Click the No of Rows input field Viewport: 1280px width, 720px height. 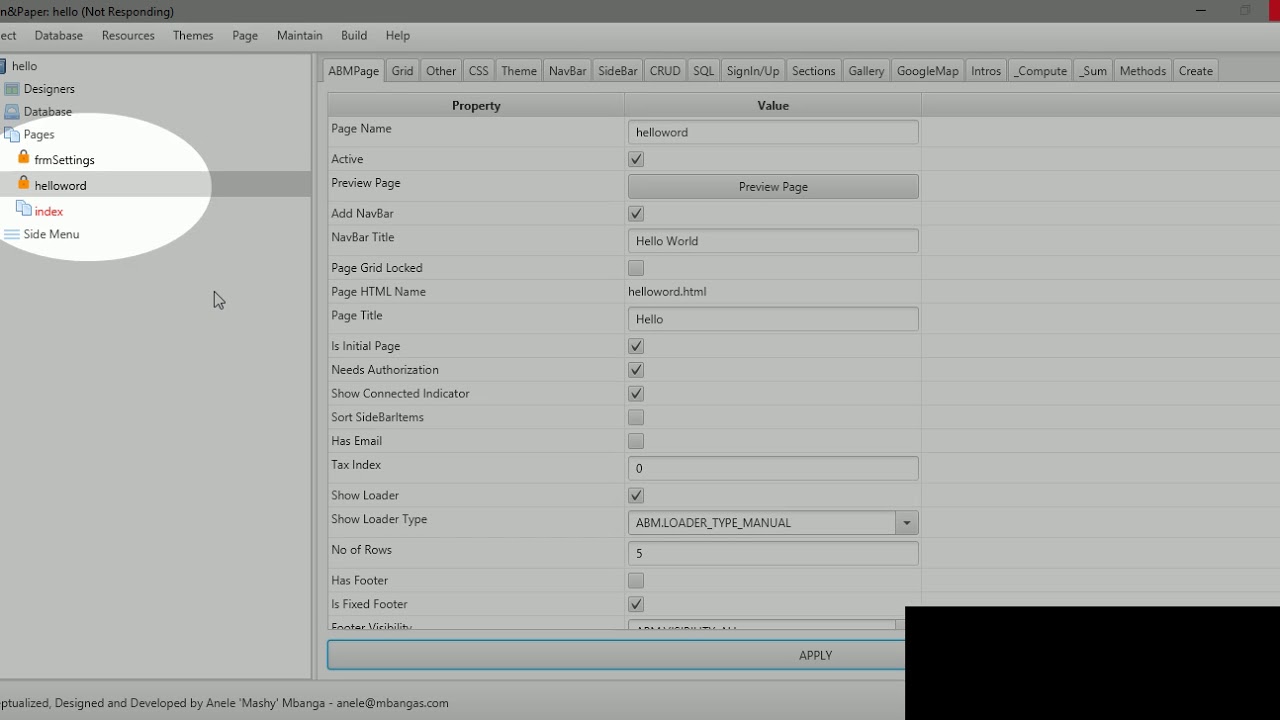pyautogui.click(x=773, y=553)
